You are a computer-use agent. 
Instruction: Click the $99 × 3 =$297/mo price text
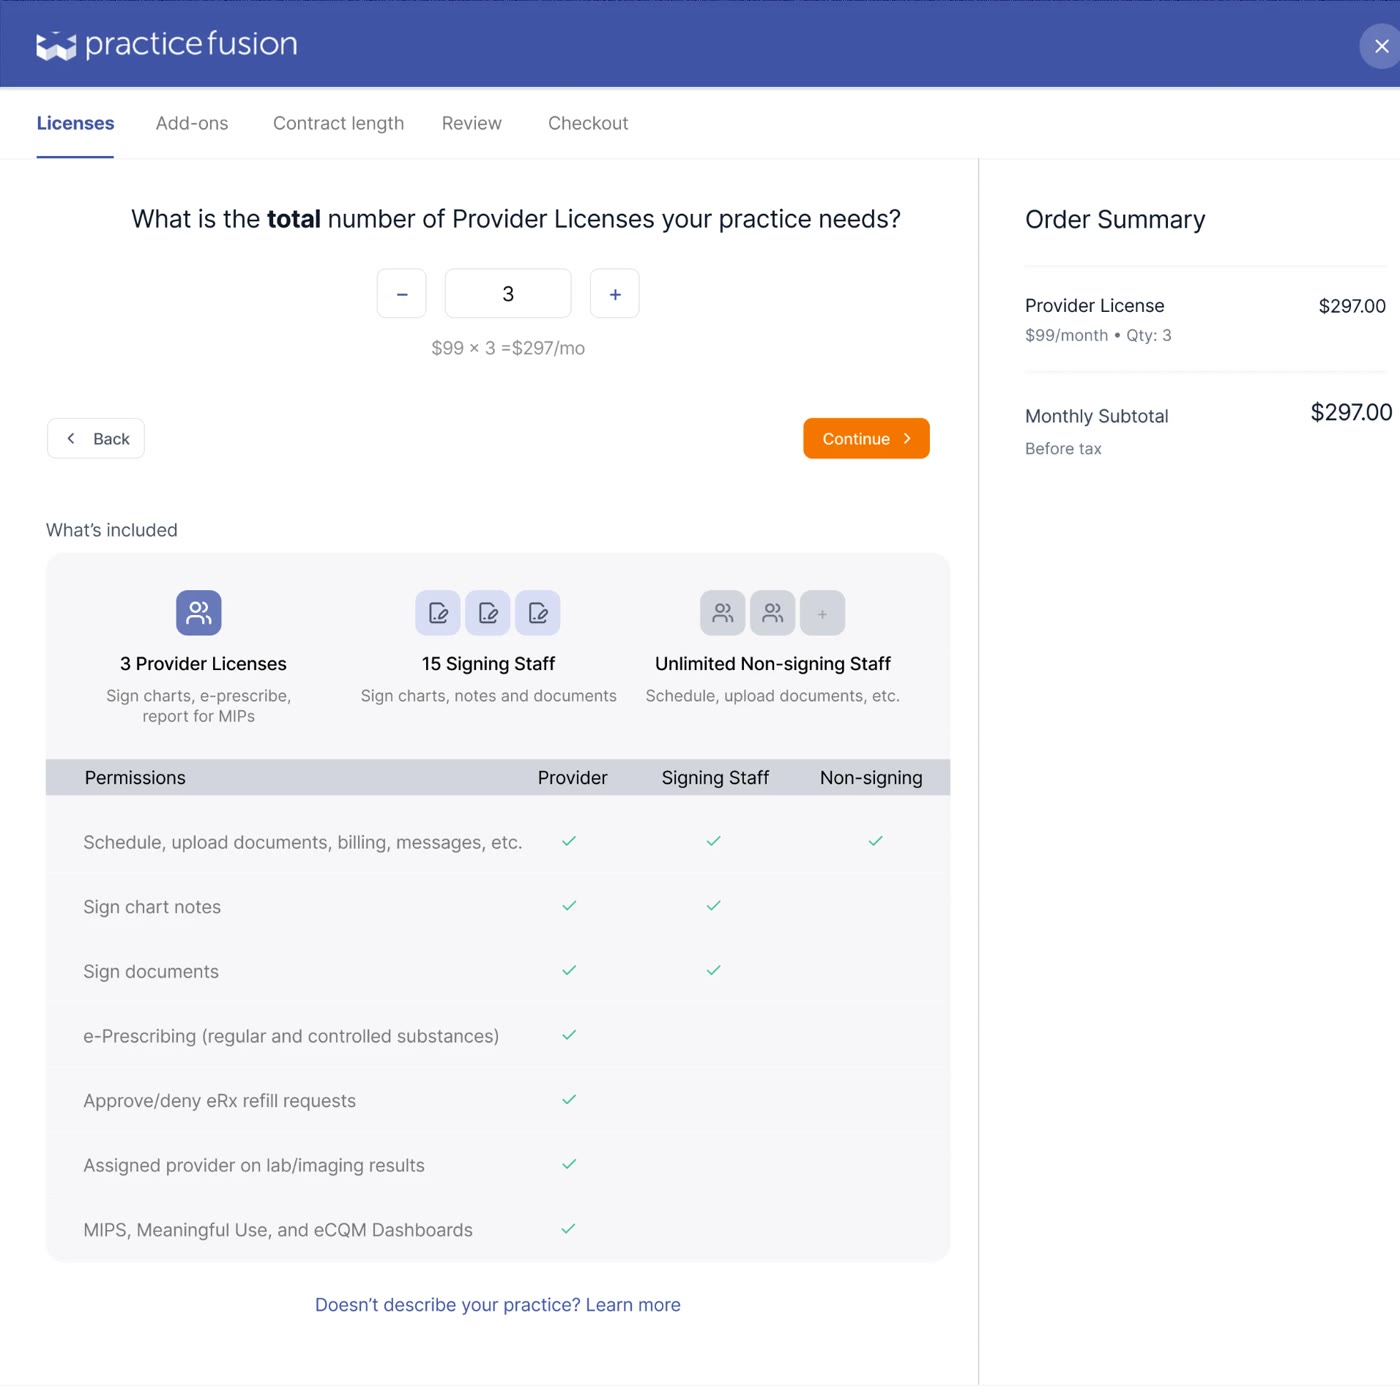click(508, 348)
